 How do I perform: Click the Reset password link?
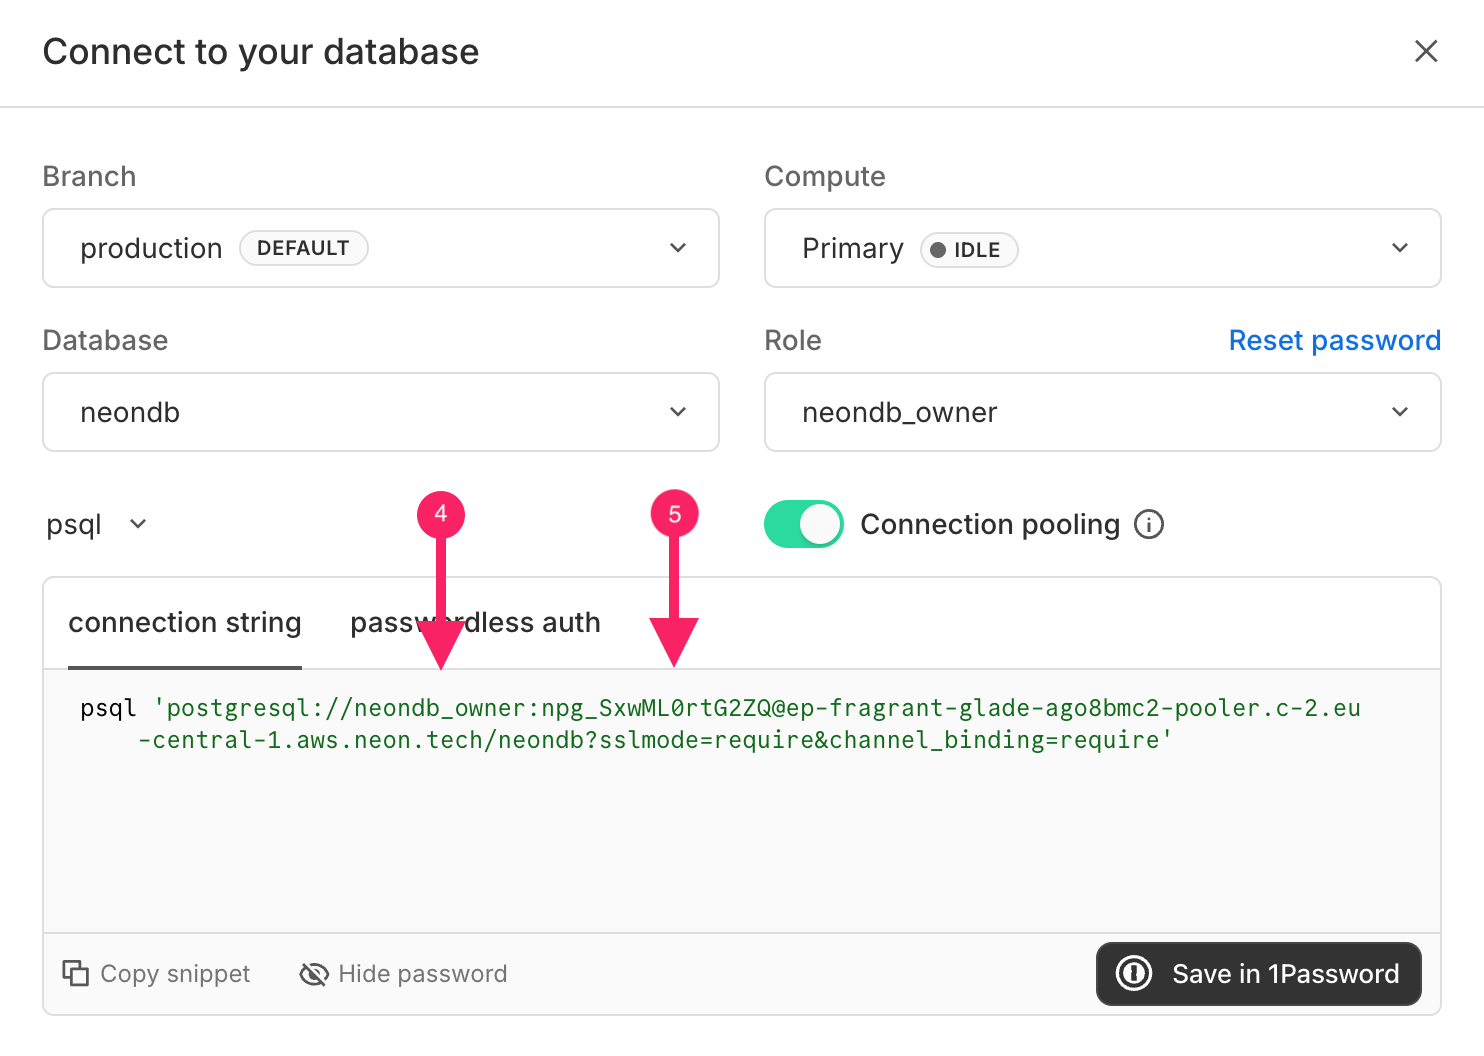(x=1334, y=341)
